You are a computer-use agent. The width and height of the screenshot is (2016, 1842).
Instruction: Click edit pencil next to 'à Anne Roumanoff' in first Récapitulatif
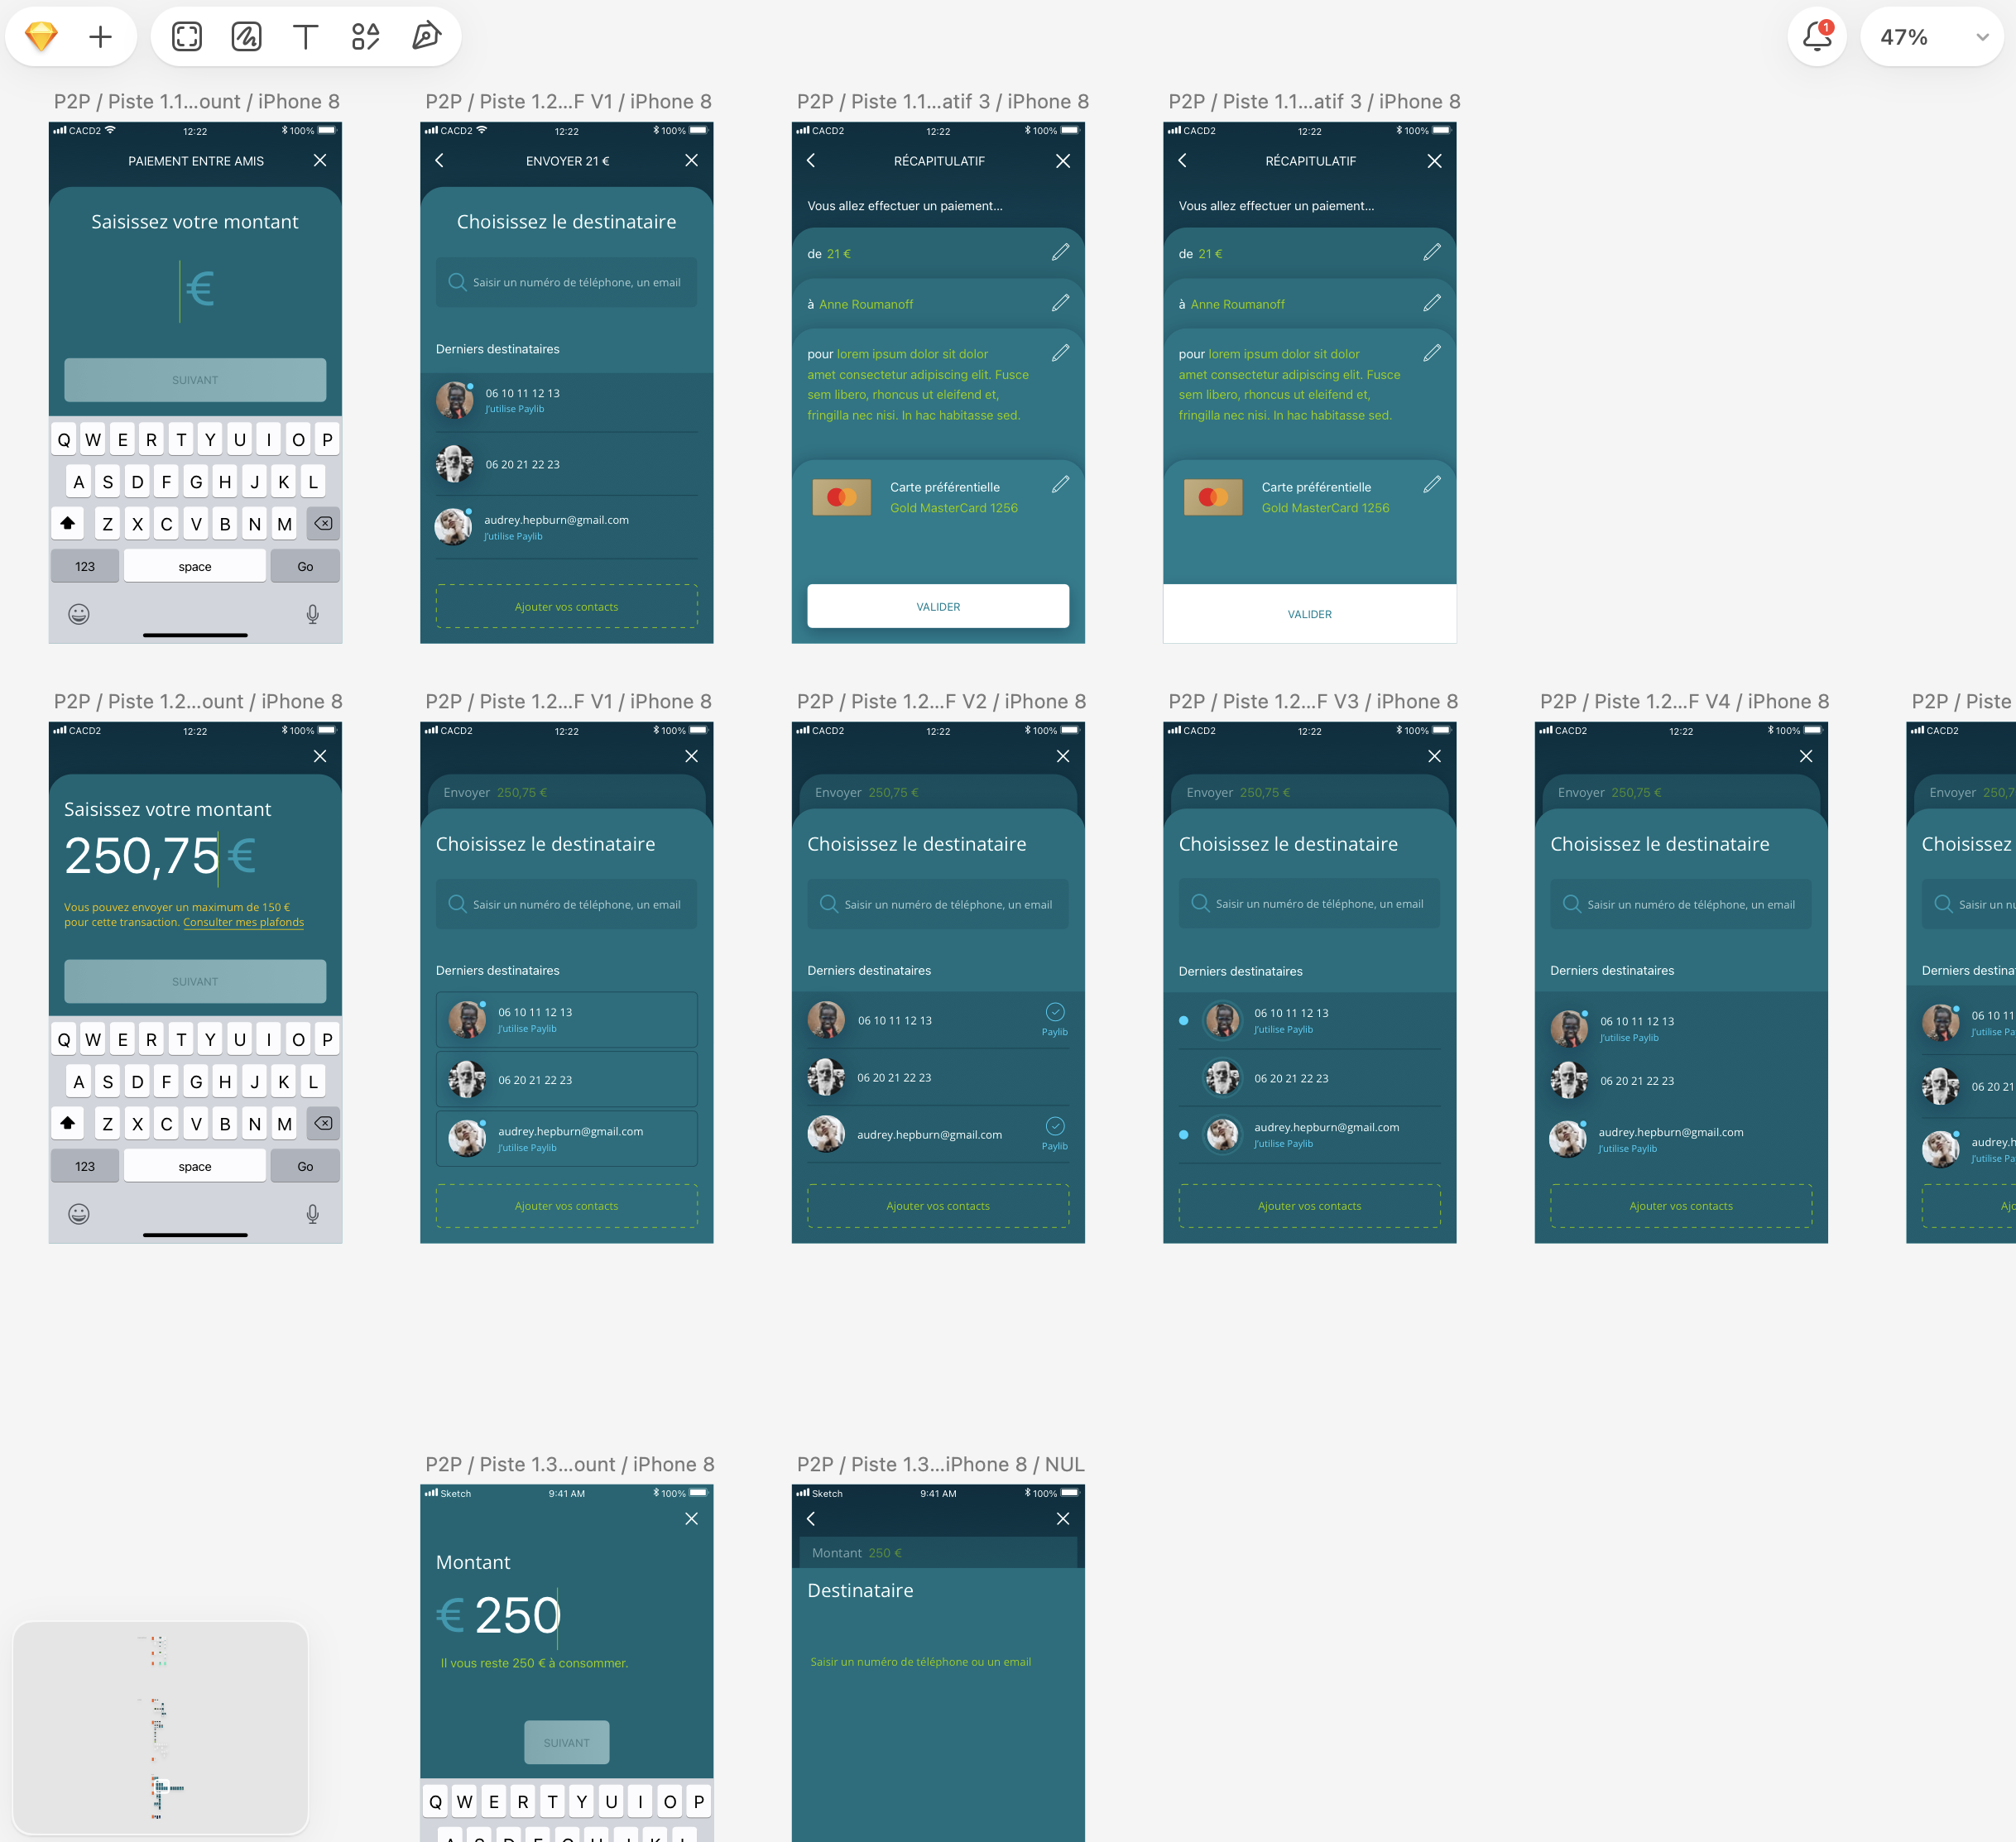pyautogui.click(x=1060, y=303)
